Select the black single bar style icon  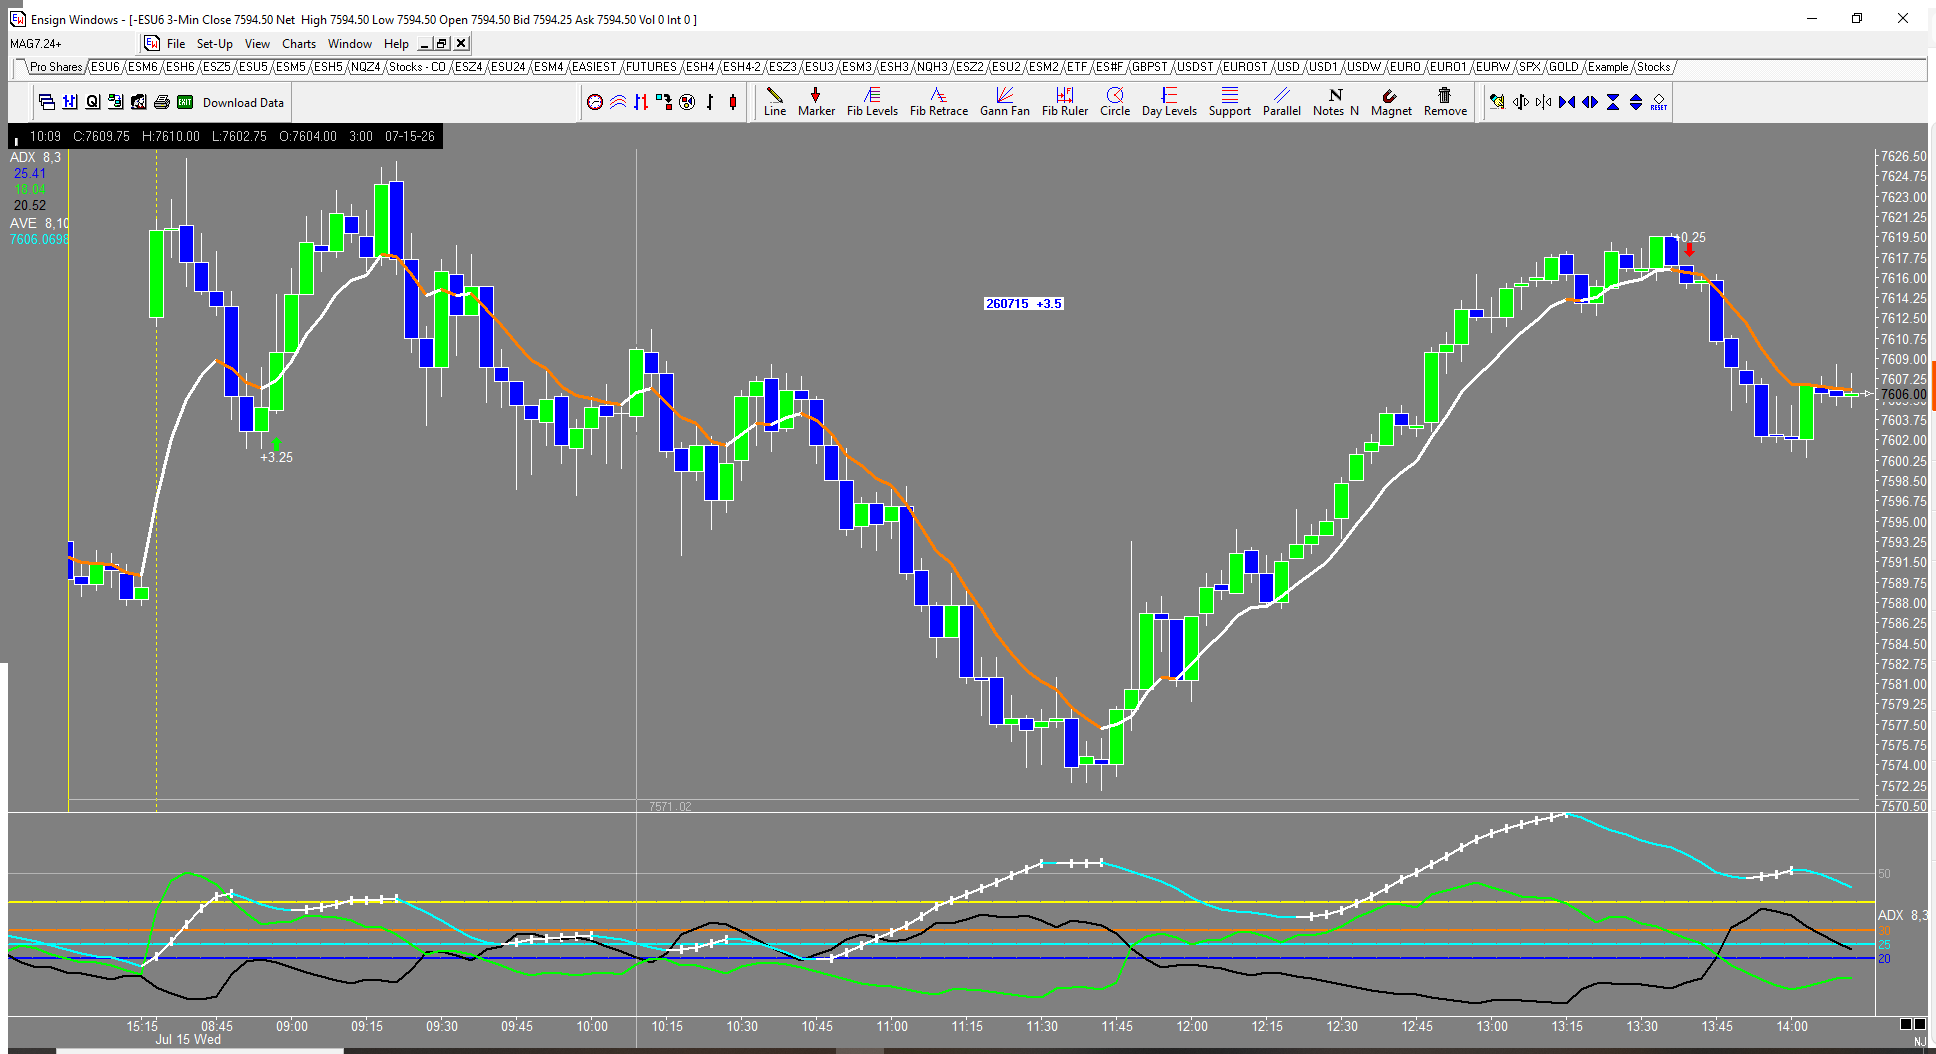pos(710,102)
